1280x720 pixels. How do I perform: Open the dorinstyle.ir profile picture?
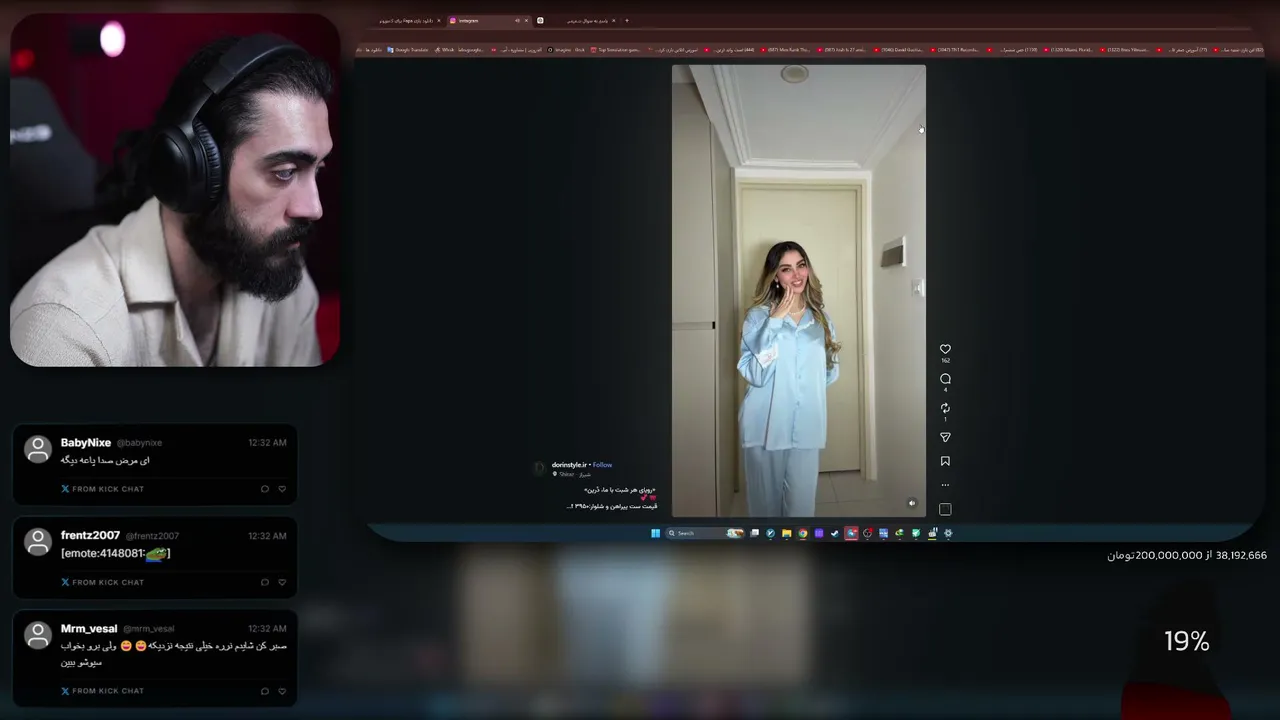tap(540, 468)
